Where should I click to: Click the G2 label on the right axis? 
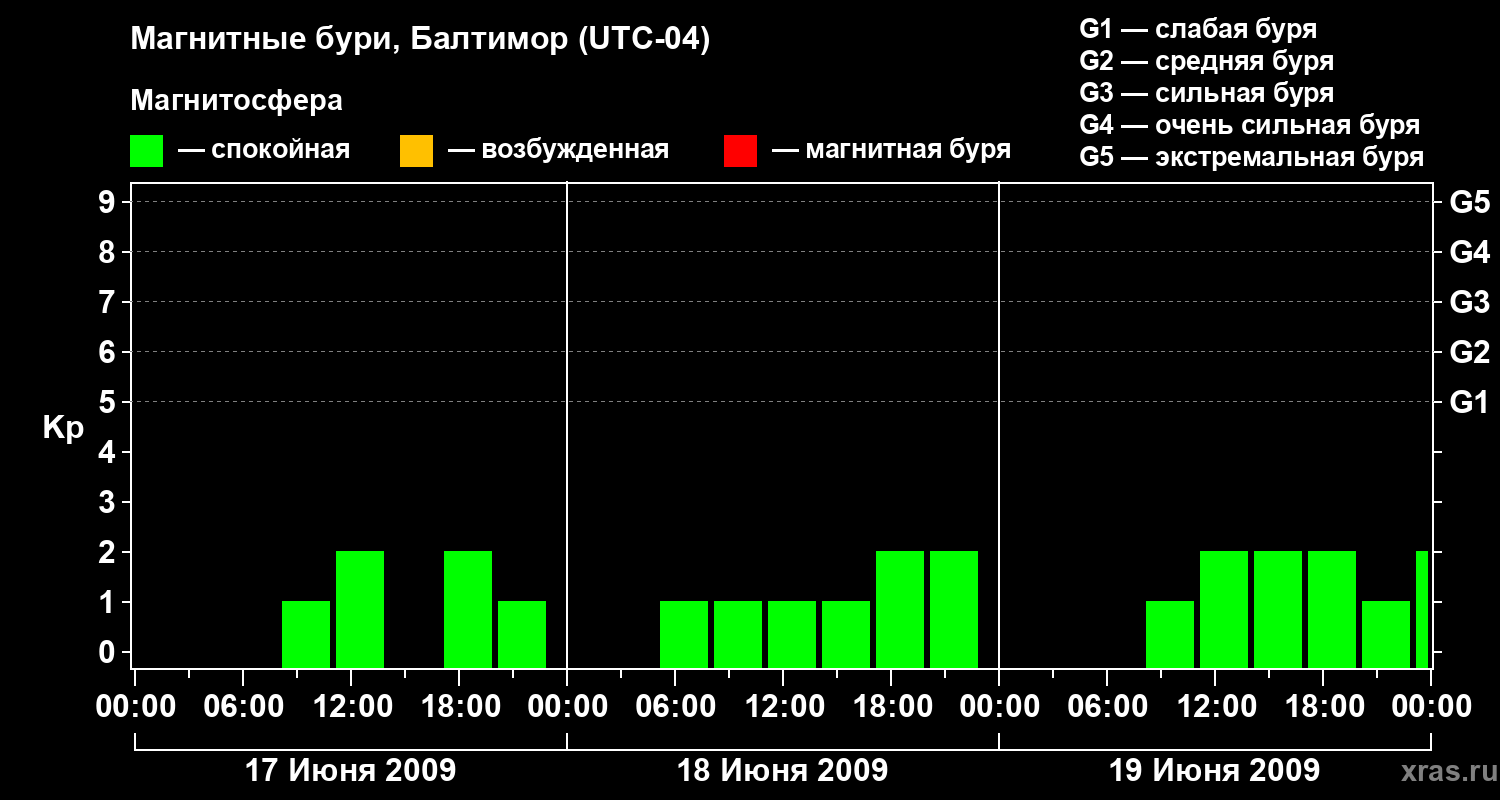(1469, 352)
